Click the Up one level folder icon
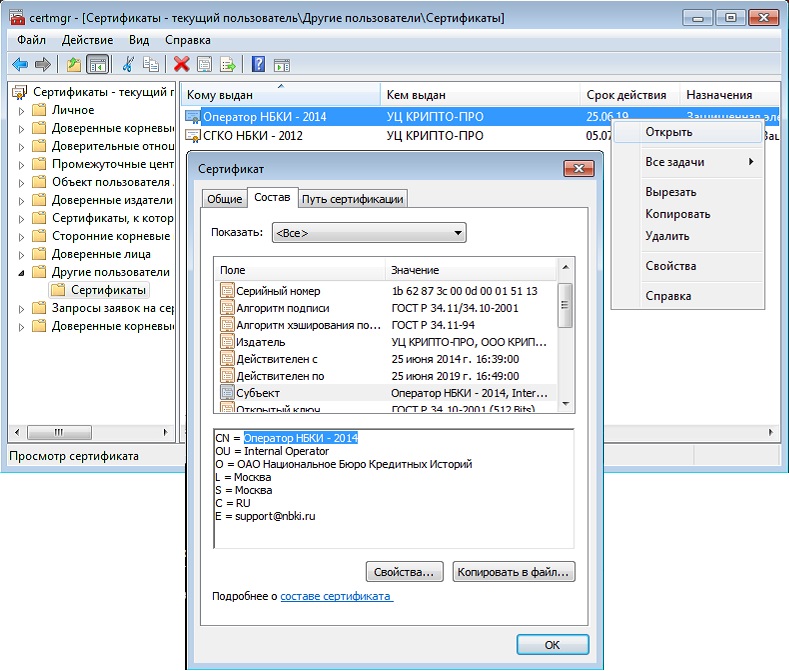The height and width of the screenshot is (671, 789). tap(74, 64)
